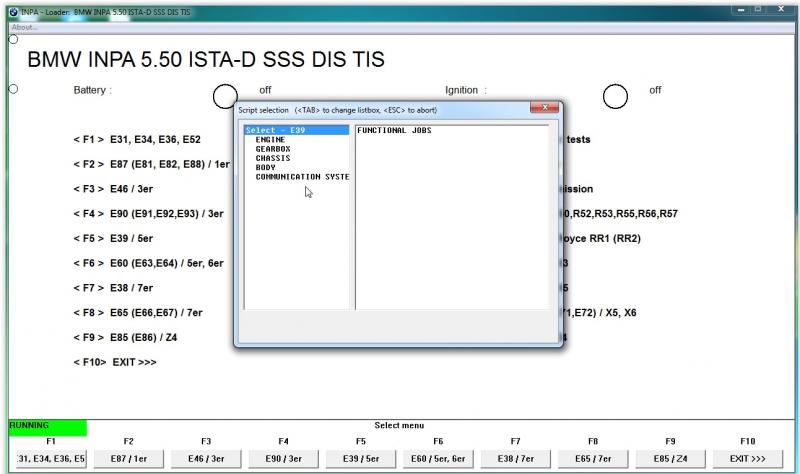
Task: Click the Battery status indicator circle
Action: (x=225, y=96)
